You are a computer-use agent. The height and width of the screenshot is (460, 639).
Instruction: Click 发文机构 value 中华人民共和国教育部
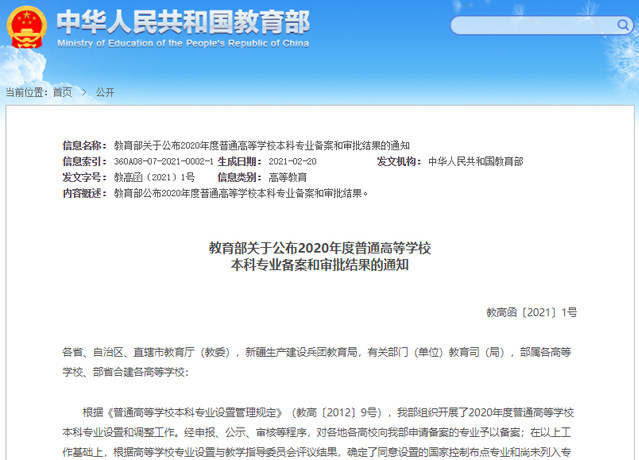[x=475, y=161]
